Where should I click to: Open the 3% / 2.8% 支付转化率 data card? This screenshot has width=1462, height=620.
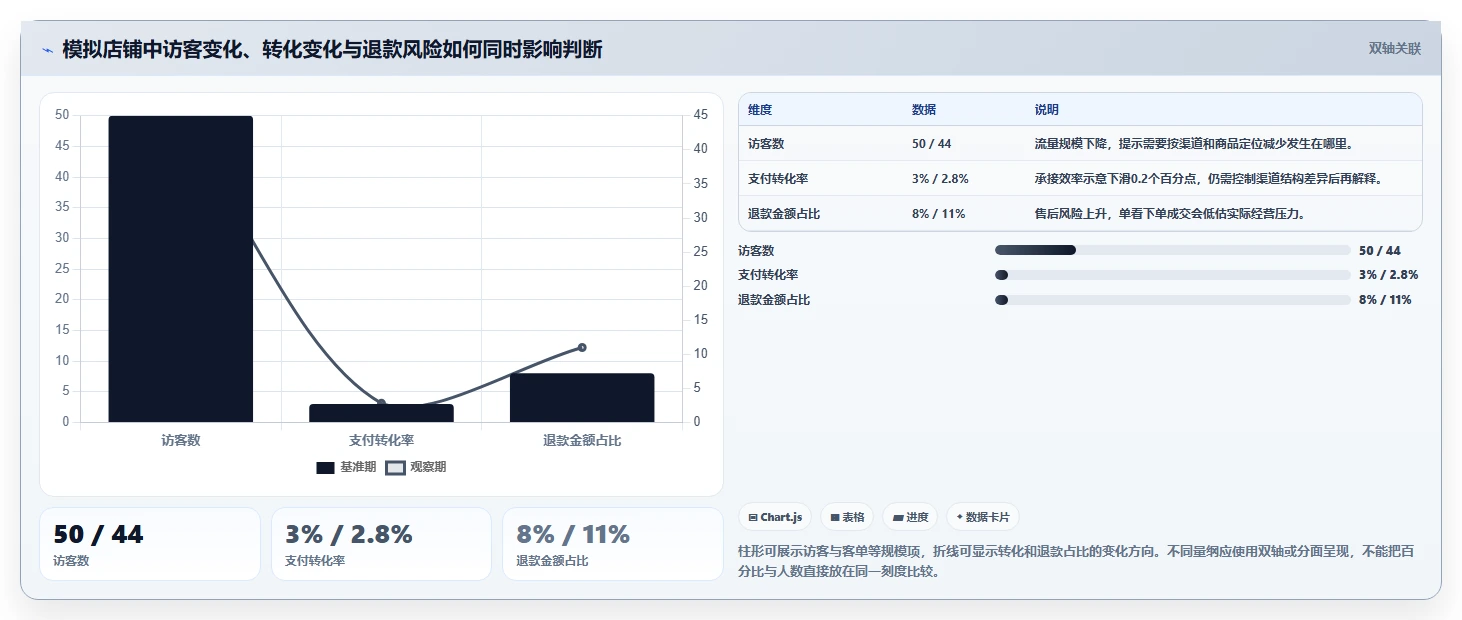381,544
